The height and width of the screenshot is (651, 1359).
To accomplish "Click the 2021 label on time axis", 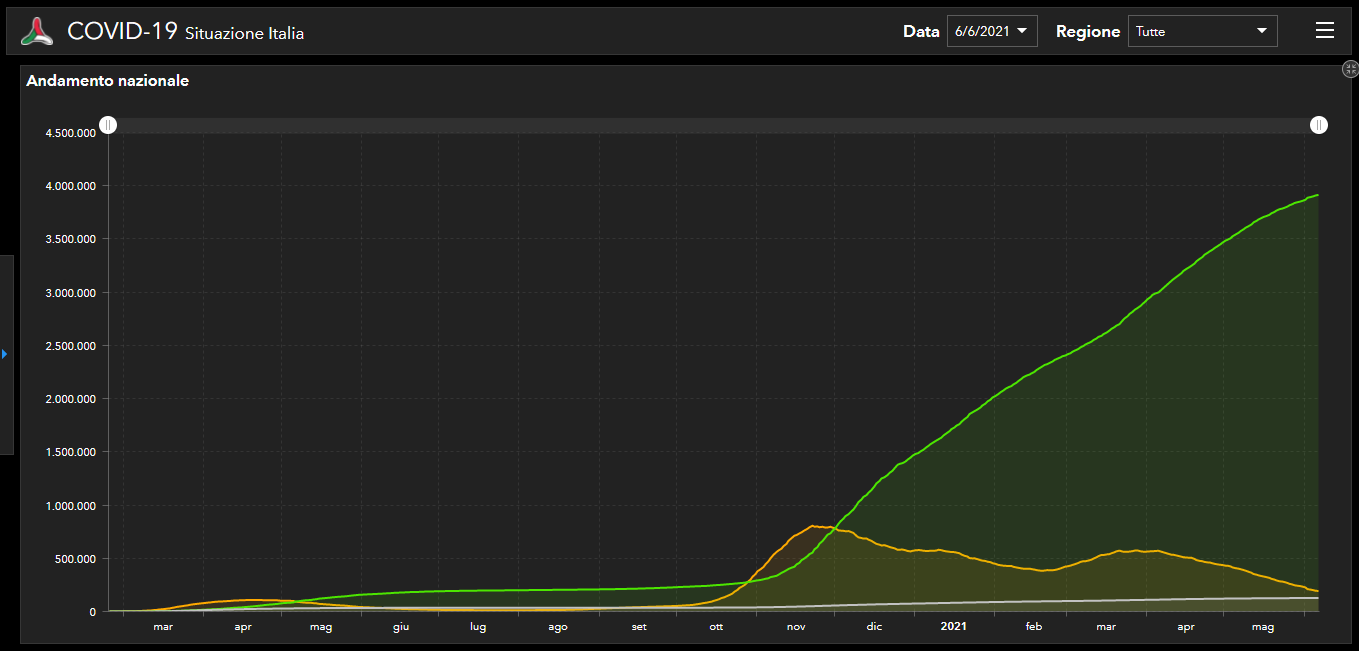I will [953, 627].
